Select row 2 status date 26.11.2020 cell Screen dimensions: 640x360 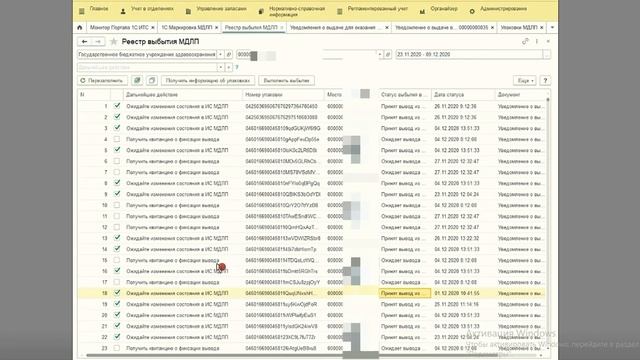(462, 117)
